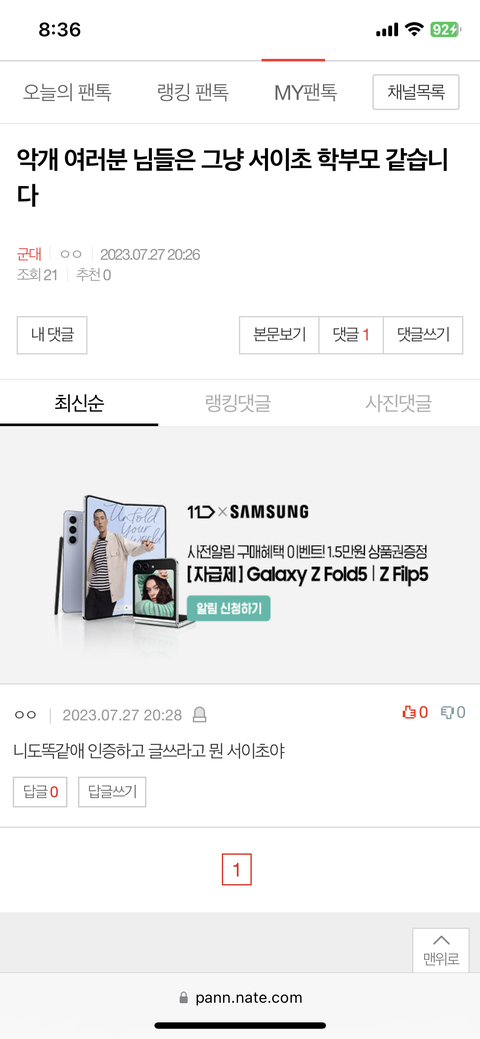Tap the lock icon beside pann.nate.com
This screenshot has width=480, height=1039.
(184, 998)
